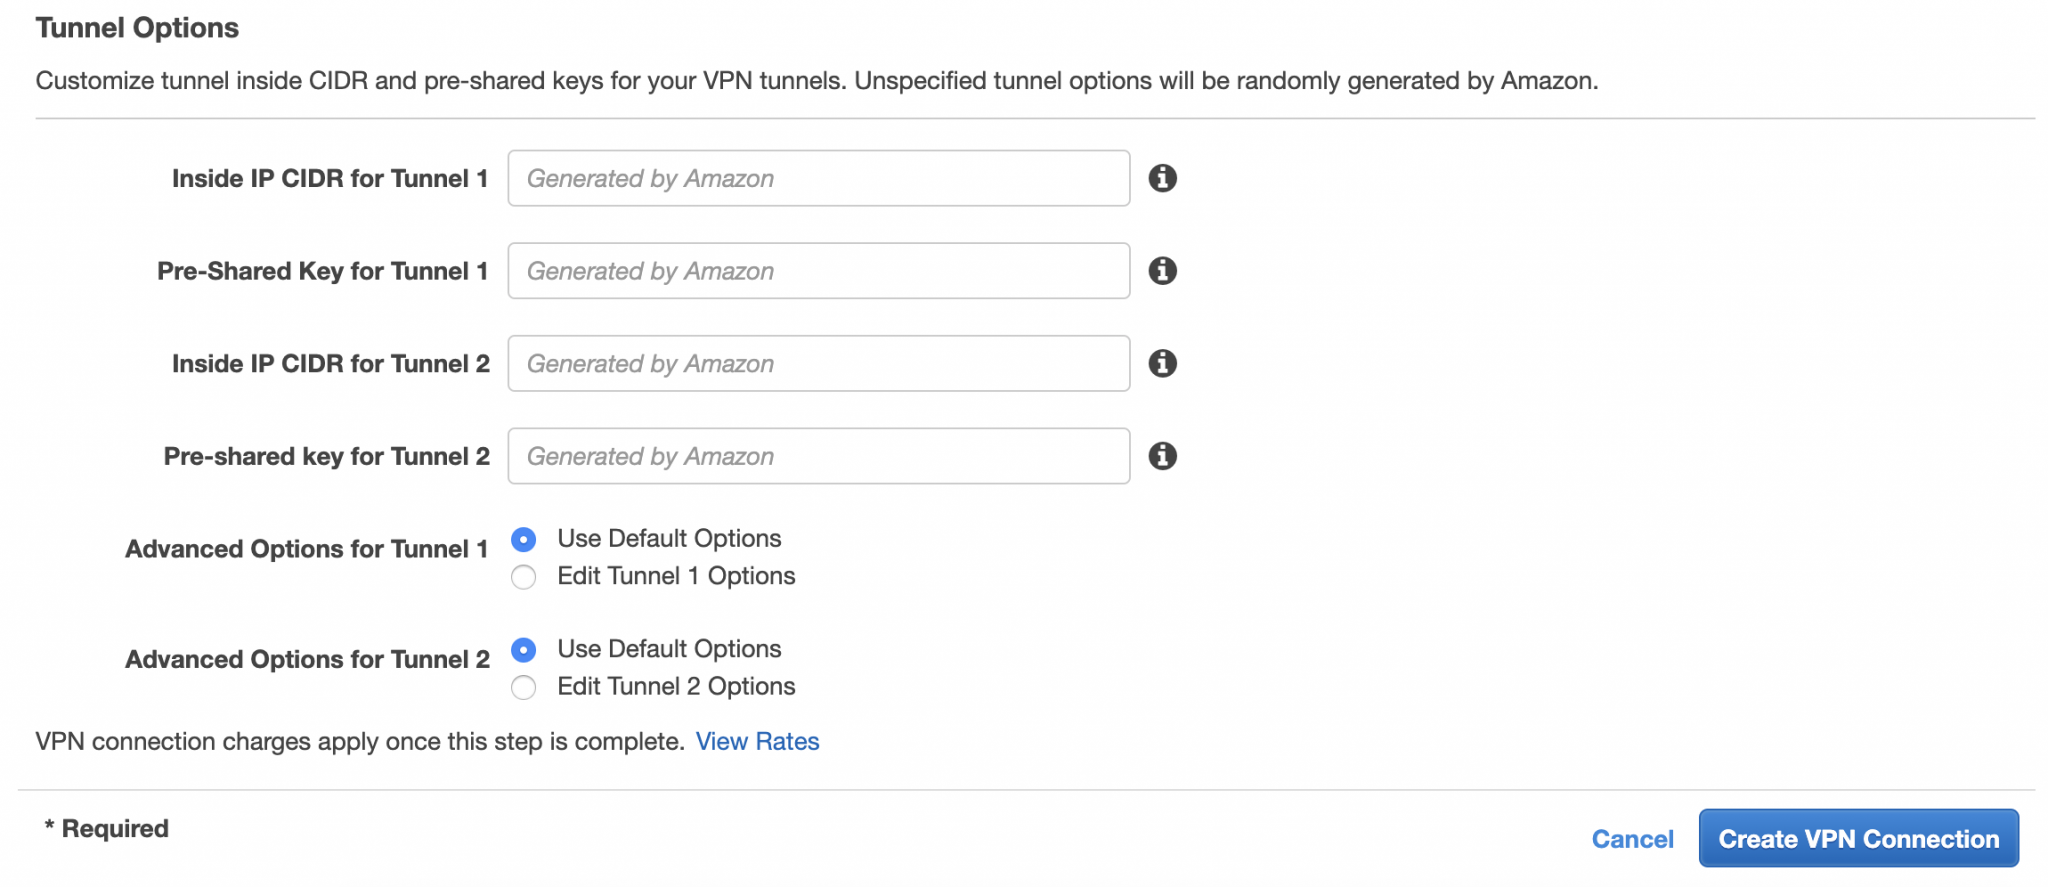Click the Advanced Options for Tunnel 2 label
The height and width of the screenshot is (887, 2048).
307,659
